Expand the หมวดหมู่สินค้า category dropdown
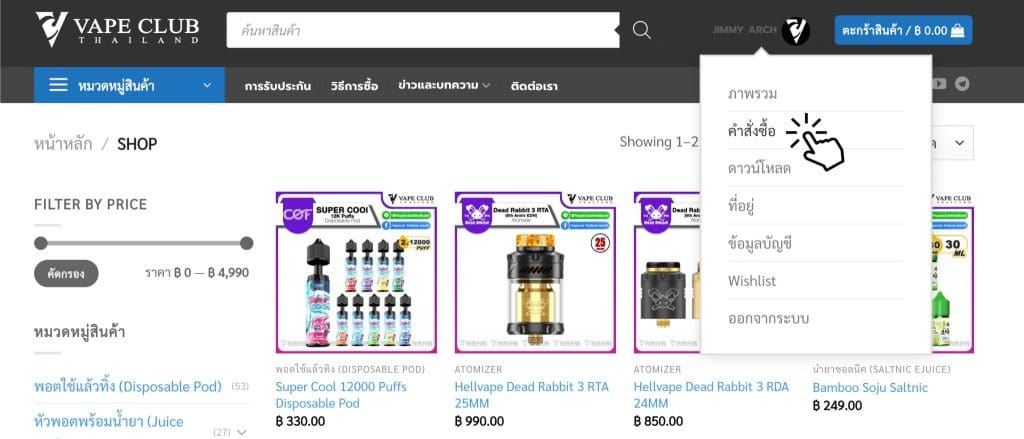The image size is (1024, 439). pyautogui.click(x=207, y=86)
